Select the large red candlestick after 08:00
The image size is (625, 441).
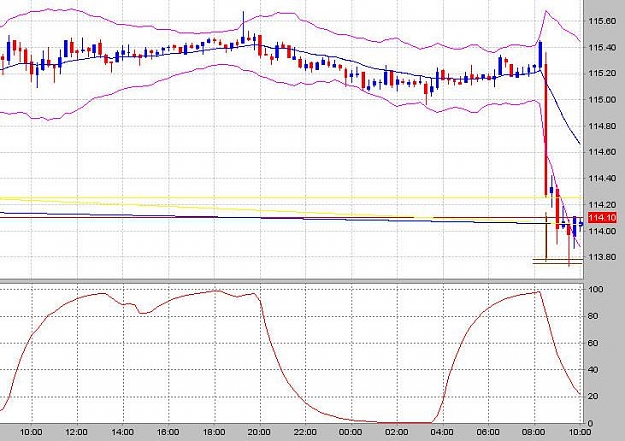coord(546,130)
